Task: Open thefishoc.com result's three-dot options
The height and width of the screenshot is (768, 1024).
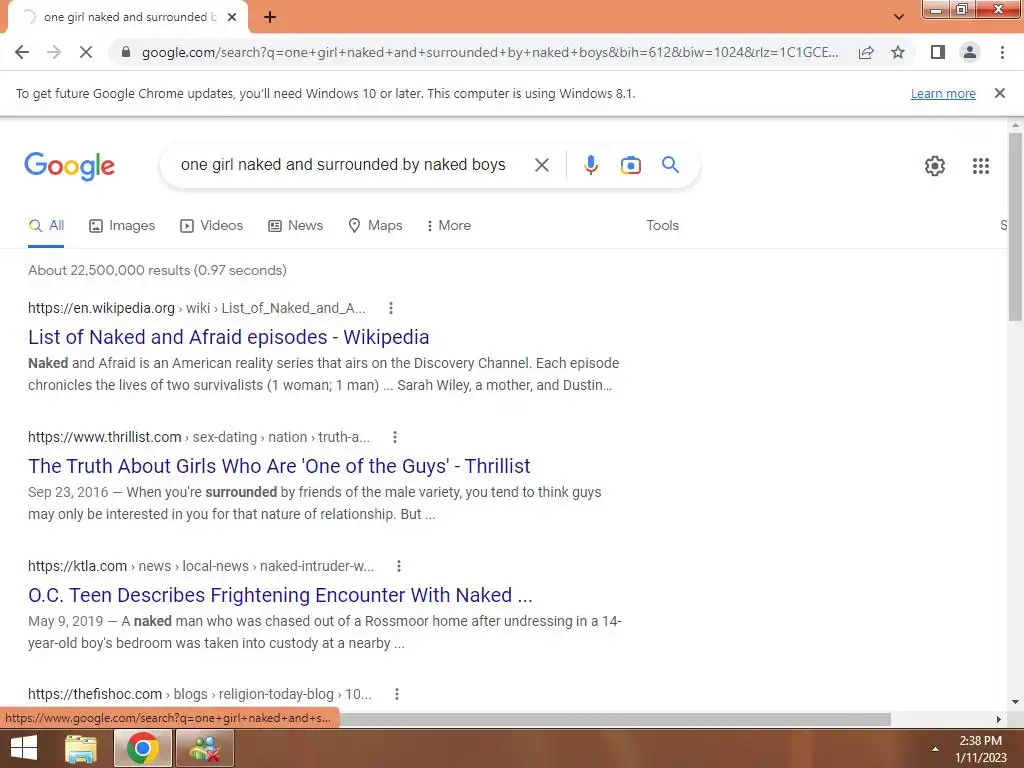Action: (396, 694)
